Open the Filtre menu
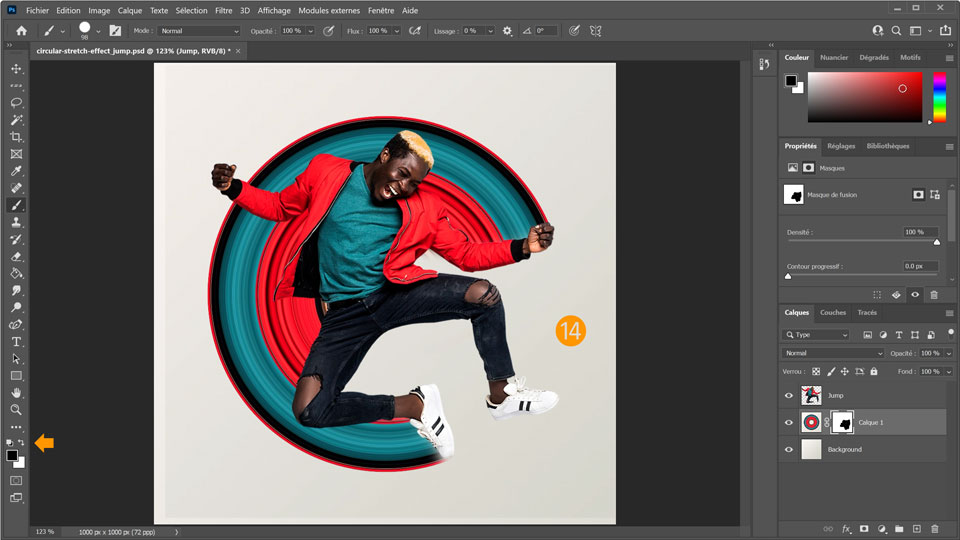 (x=224, y=10)
